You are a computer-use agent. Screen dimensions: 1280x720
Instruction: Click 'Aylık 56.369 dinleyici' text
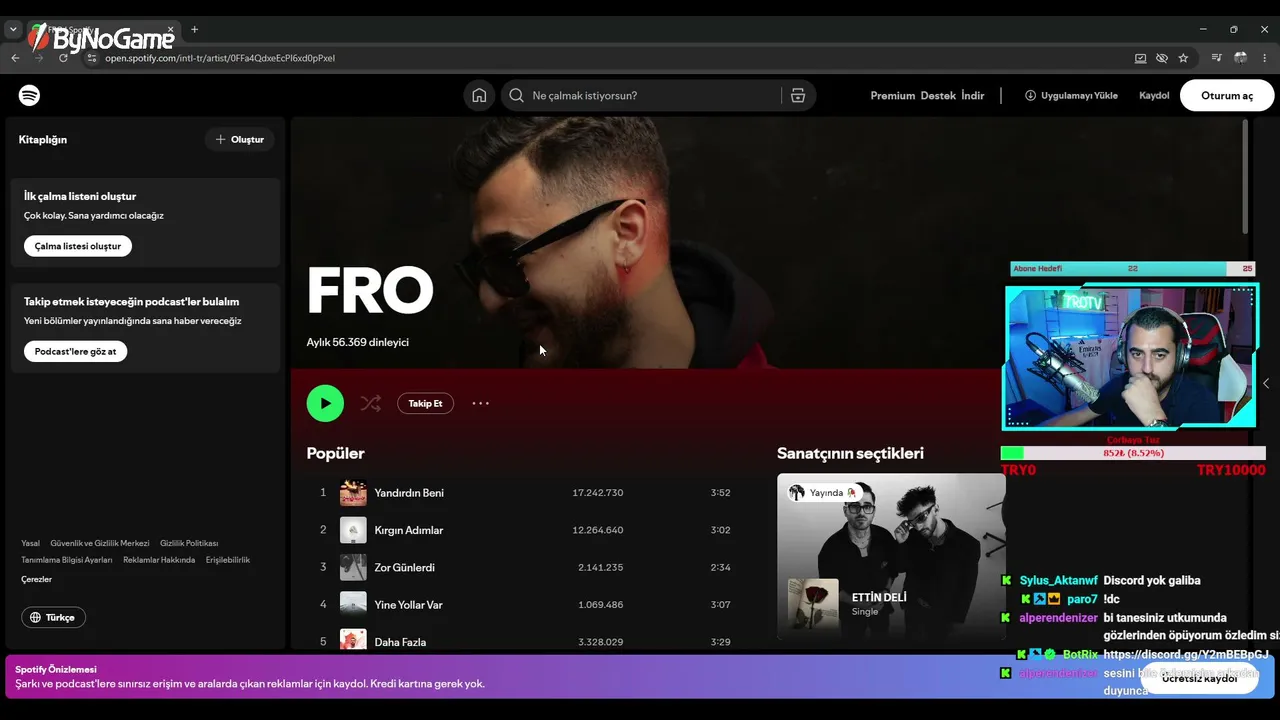pyautogui.click(x=358, y=342)
